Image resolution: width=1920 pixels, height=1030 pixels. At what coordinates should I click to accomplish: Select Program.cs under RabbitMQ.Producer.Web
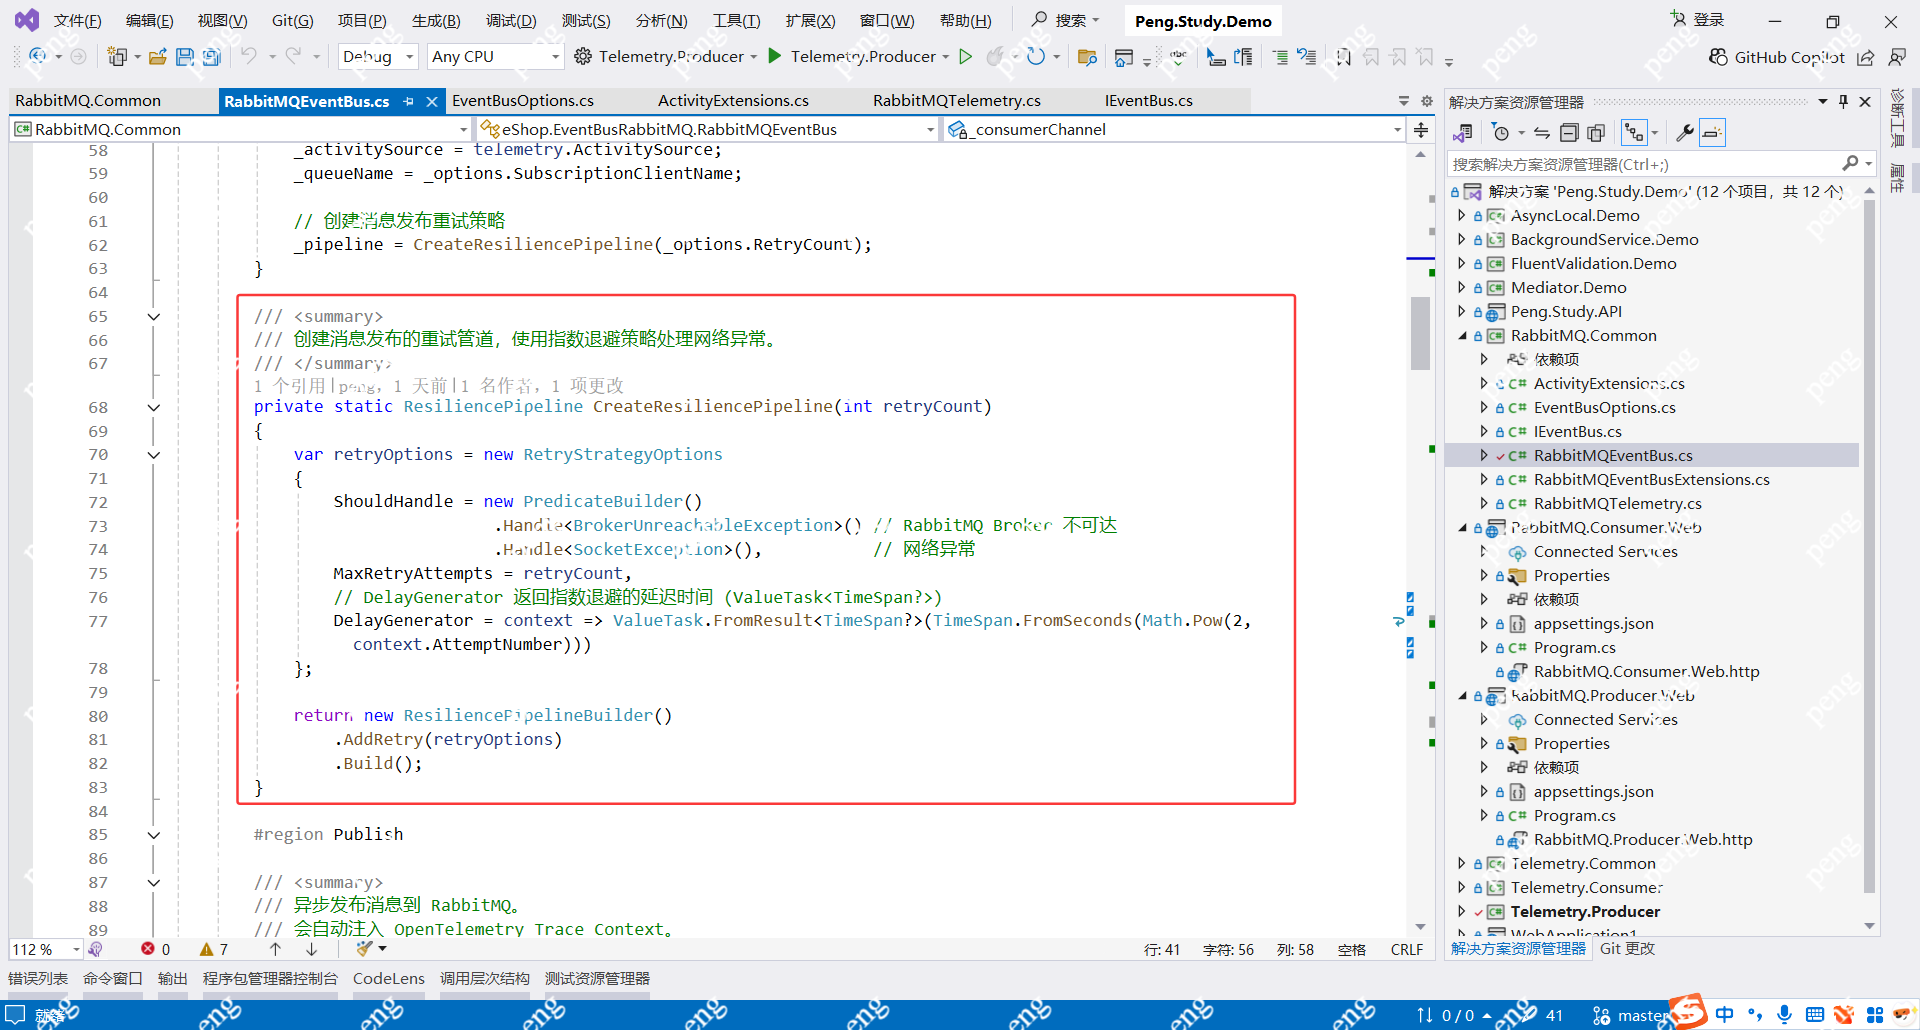coord(1574,816)
